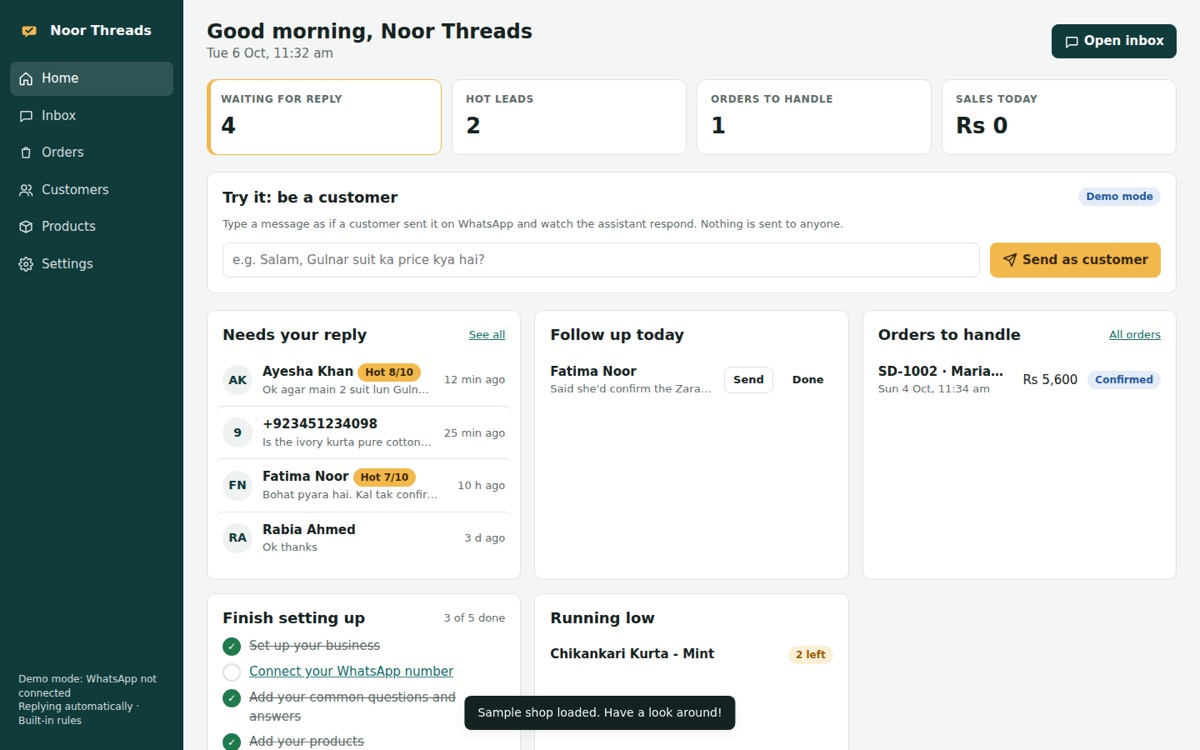
Task: Toggle the 'Set up your business' checkmark
Action: [x=232, y=646]
